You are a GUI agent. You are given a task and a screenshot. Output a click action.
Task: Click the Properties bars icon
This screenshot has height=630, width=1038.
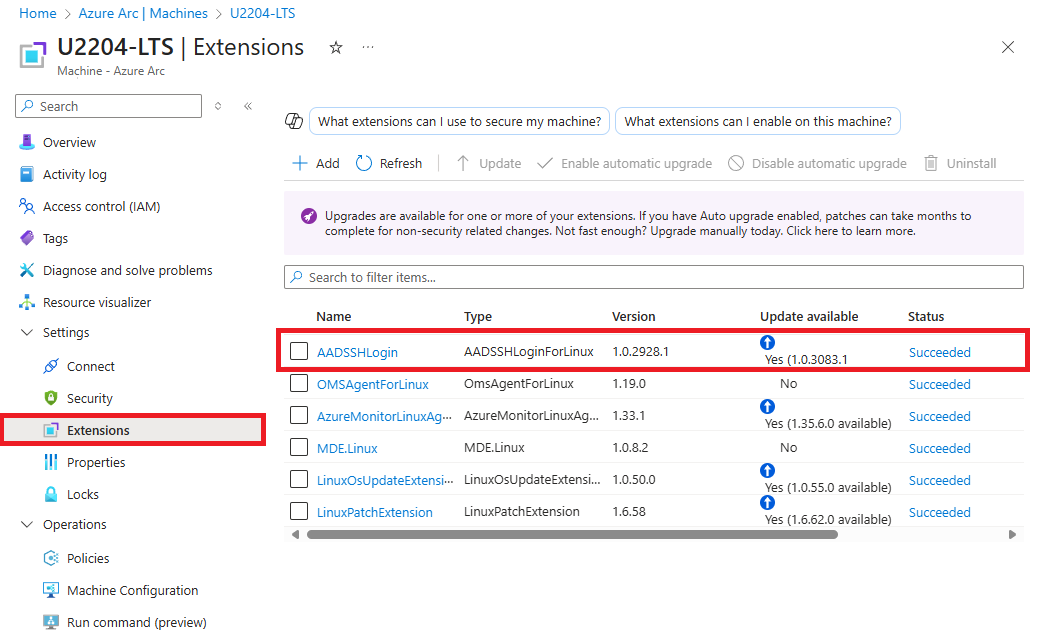(51, 462)
